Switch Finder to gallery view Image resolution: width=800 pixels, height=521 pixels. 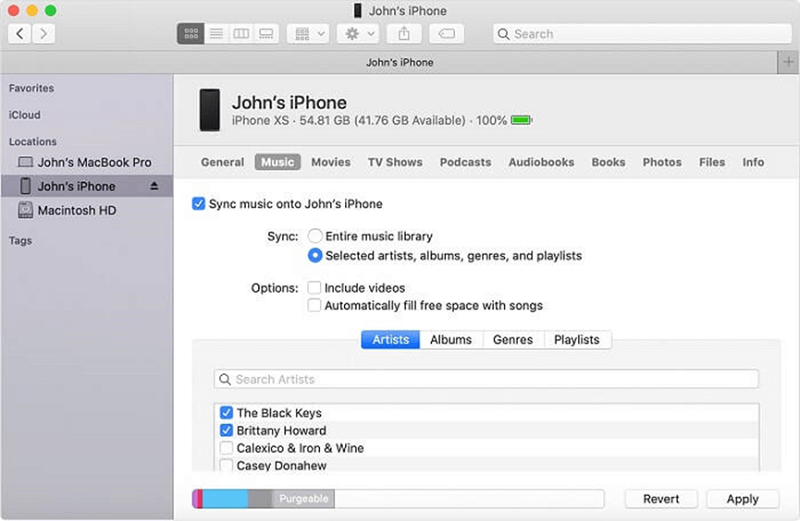(x=266, y=34)
